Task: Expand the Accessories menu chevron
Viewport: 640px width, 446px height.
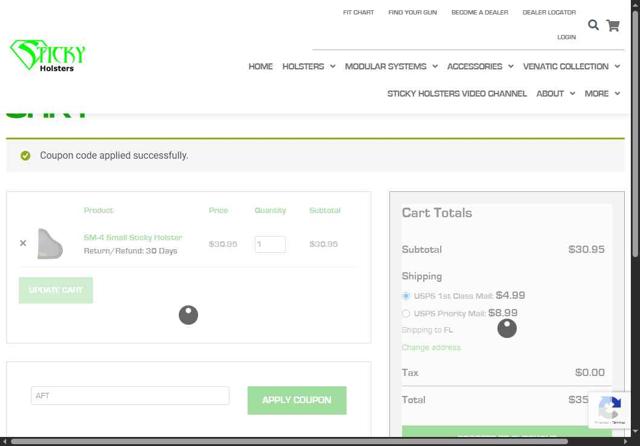Action: tap(511, 66)
